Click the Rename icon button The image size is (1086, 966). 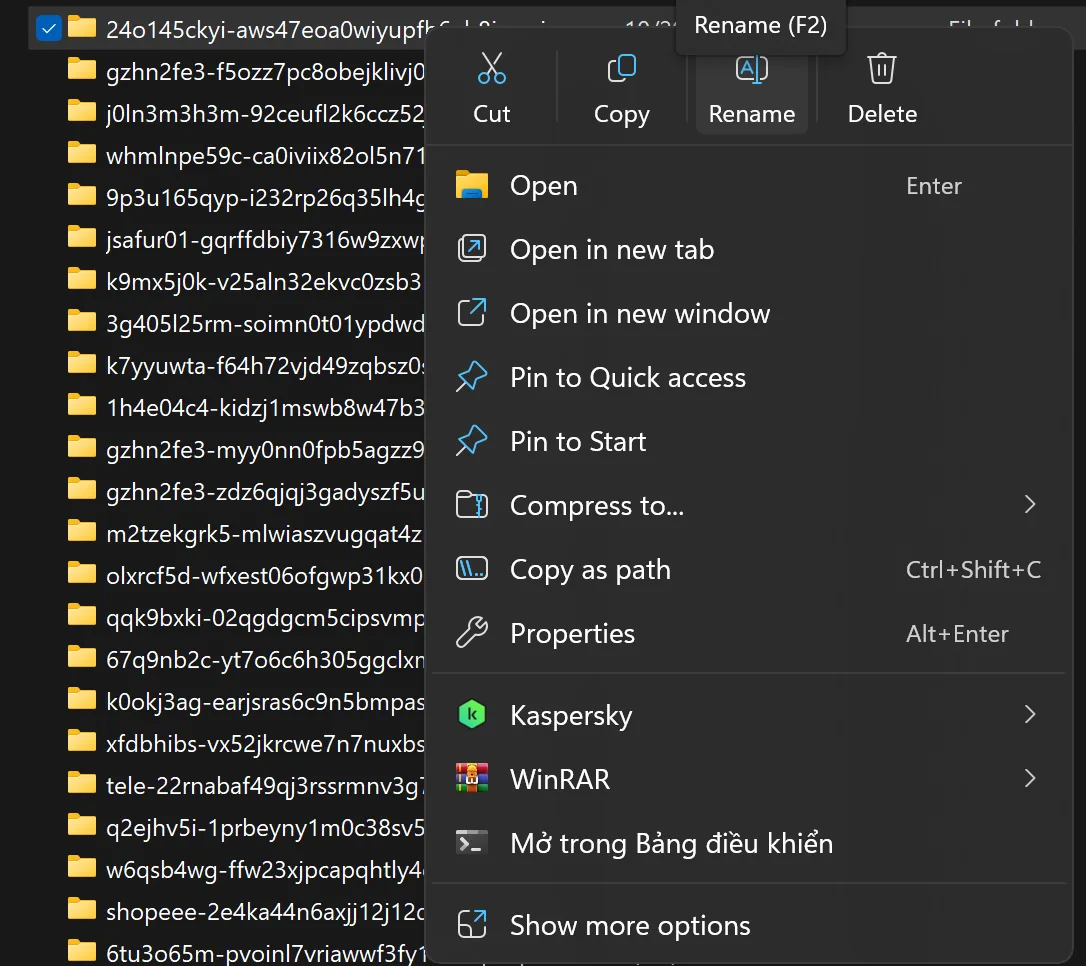[x=751, y=69]
